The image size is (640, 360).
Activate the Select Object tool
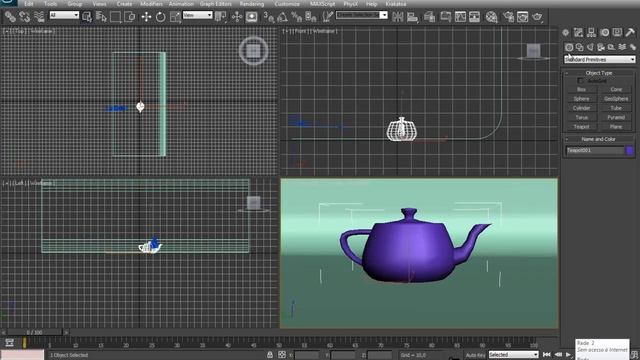click(87, 17)
